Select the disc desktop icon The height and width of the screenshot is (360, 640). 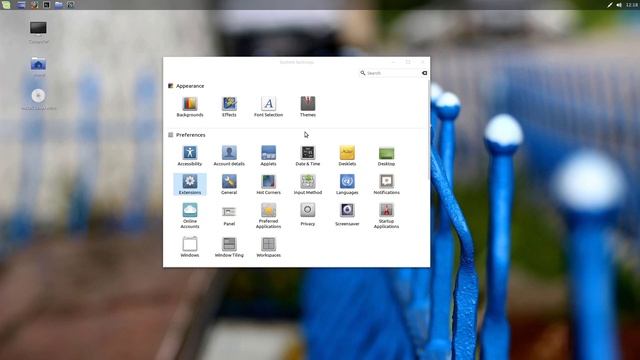pyautogui.click(x=38, y=99)
